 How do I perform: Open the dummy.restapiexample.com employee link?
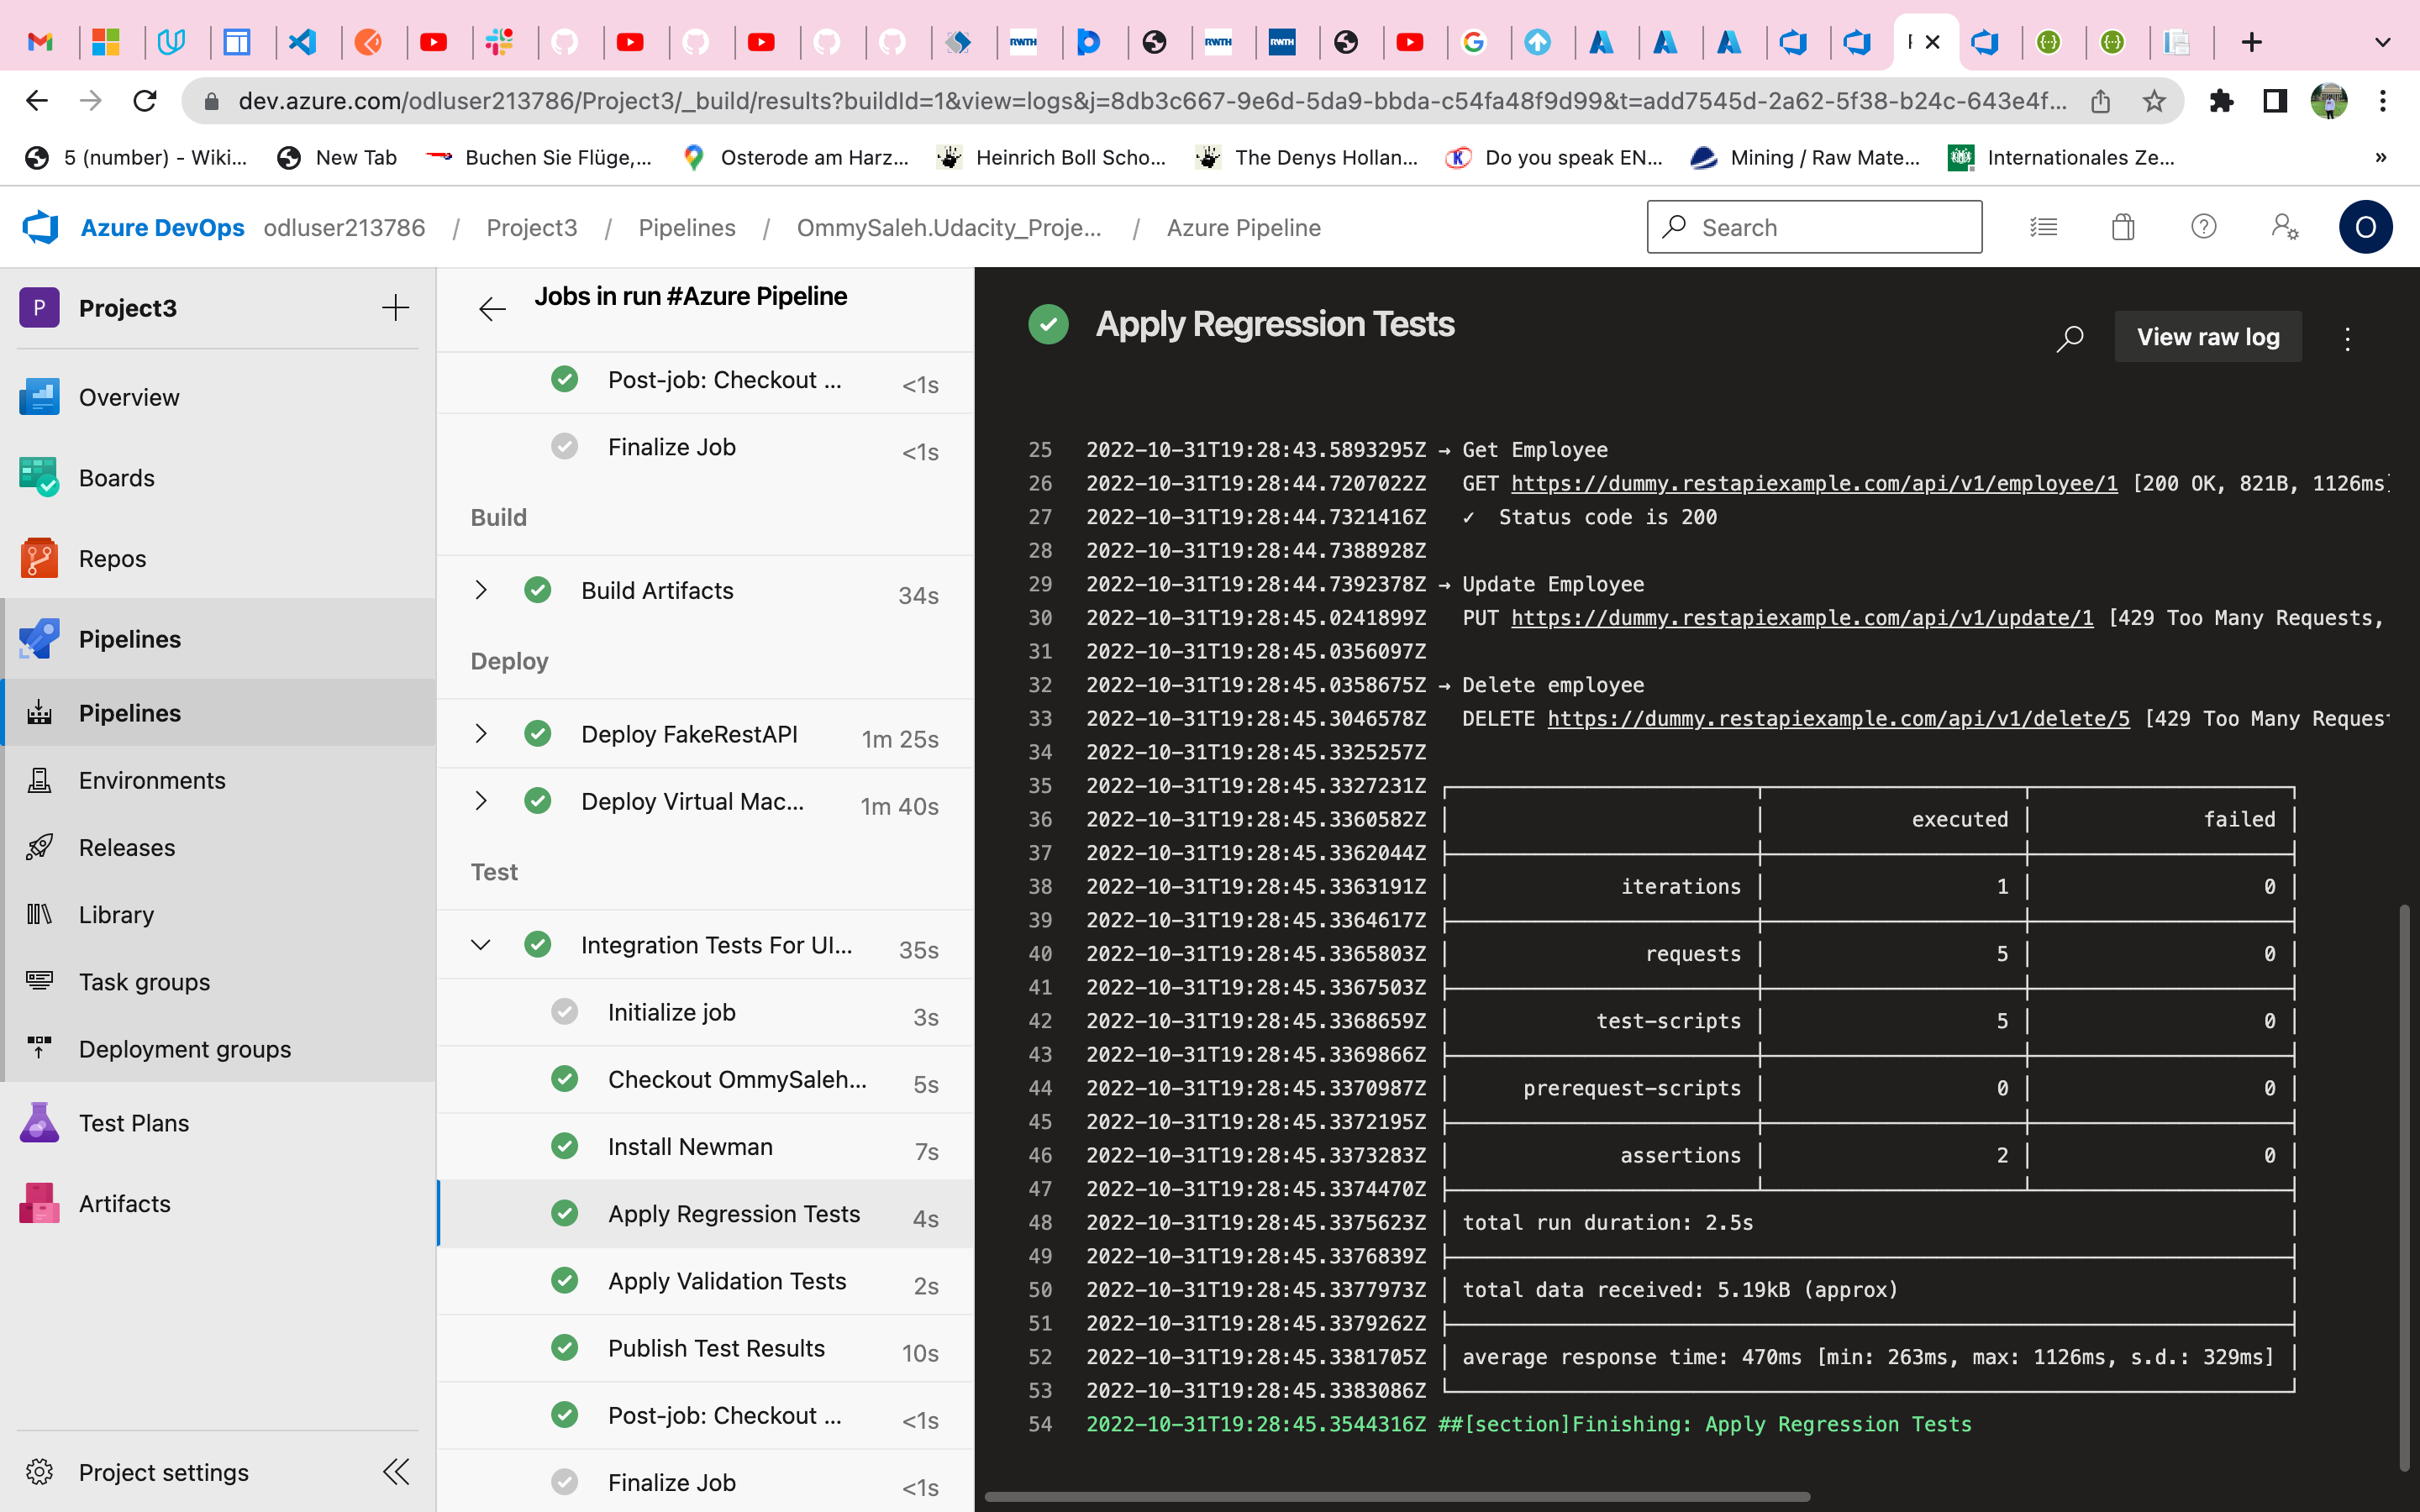pos(1813,483)
